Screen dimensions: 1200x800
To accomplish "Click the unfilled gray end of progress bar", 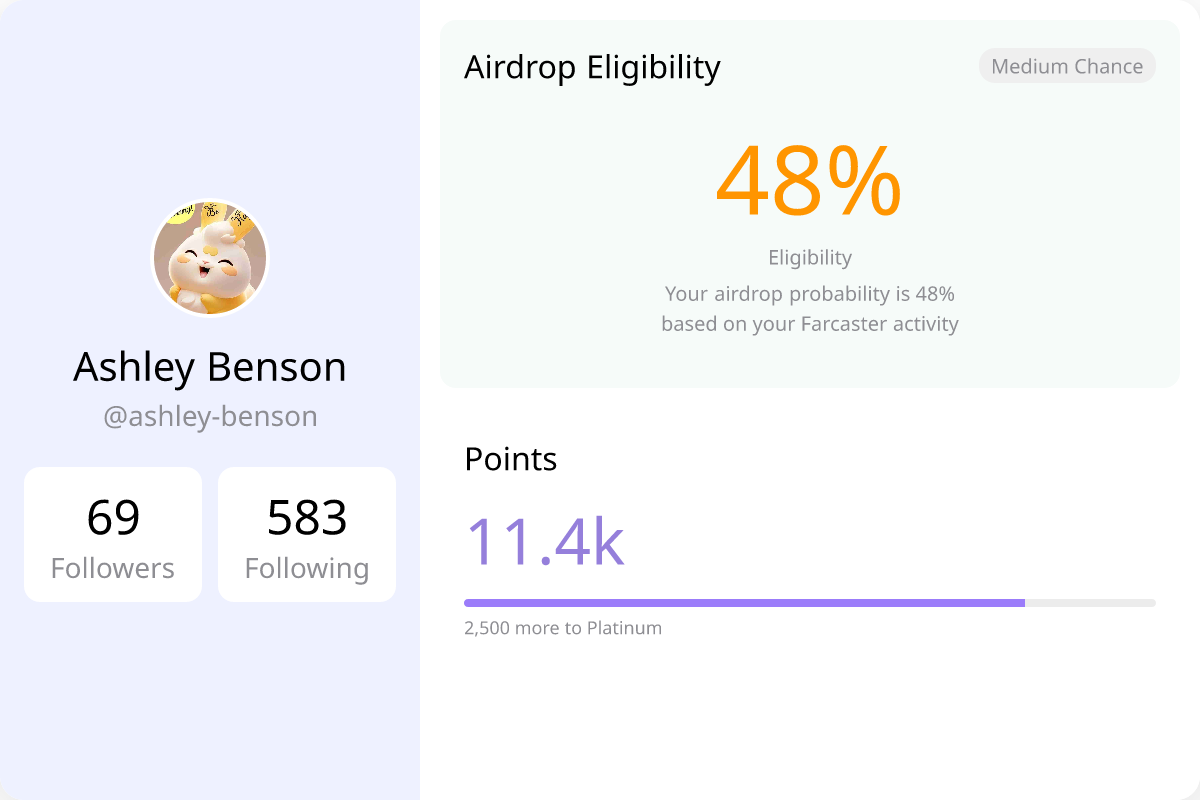I will coord(1091,603).
